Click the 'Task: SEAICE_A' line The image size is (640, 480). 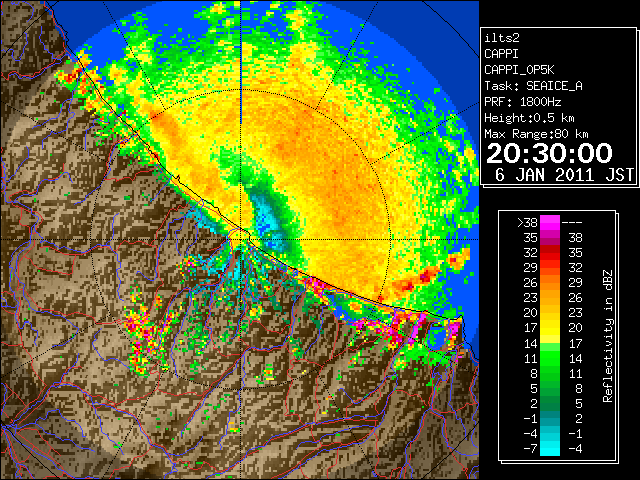pos(533,86)
